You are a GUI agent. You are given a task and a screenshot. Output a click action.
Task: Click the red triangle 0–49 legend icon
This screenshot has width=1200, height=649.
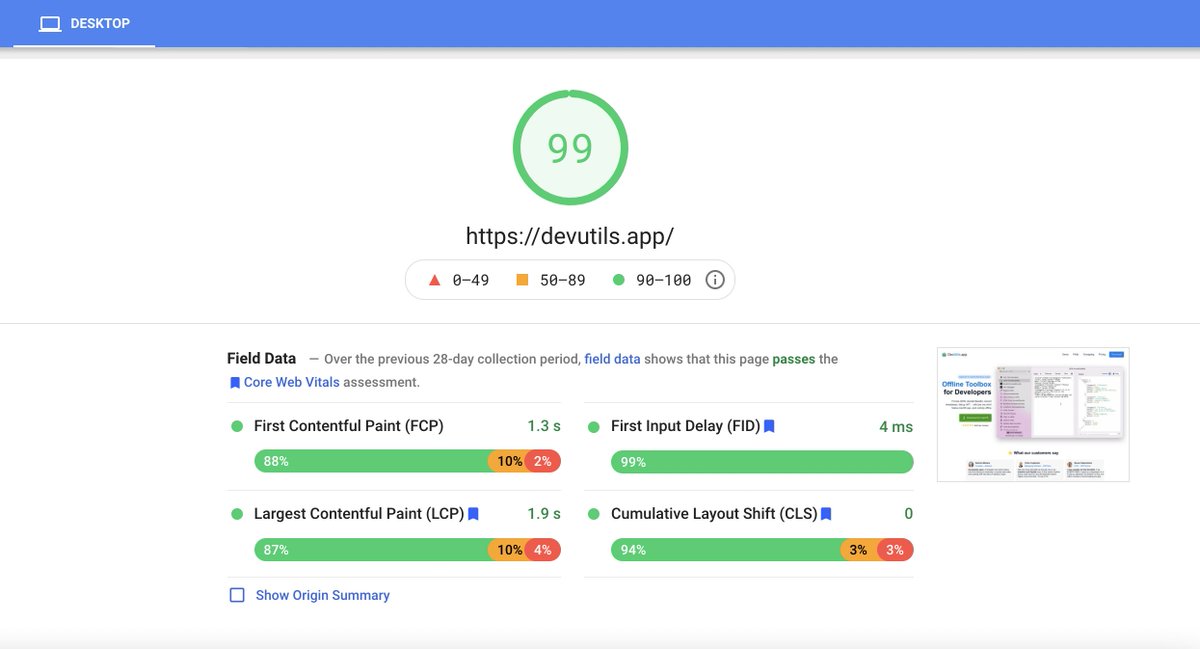click(x=434, y=280)
